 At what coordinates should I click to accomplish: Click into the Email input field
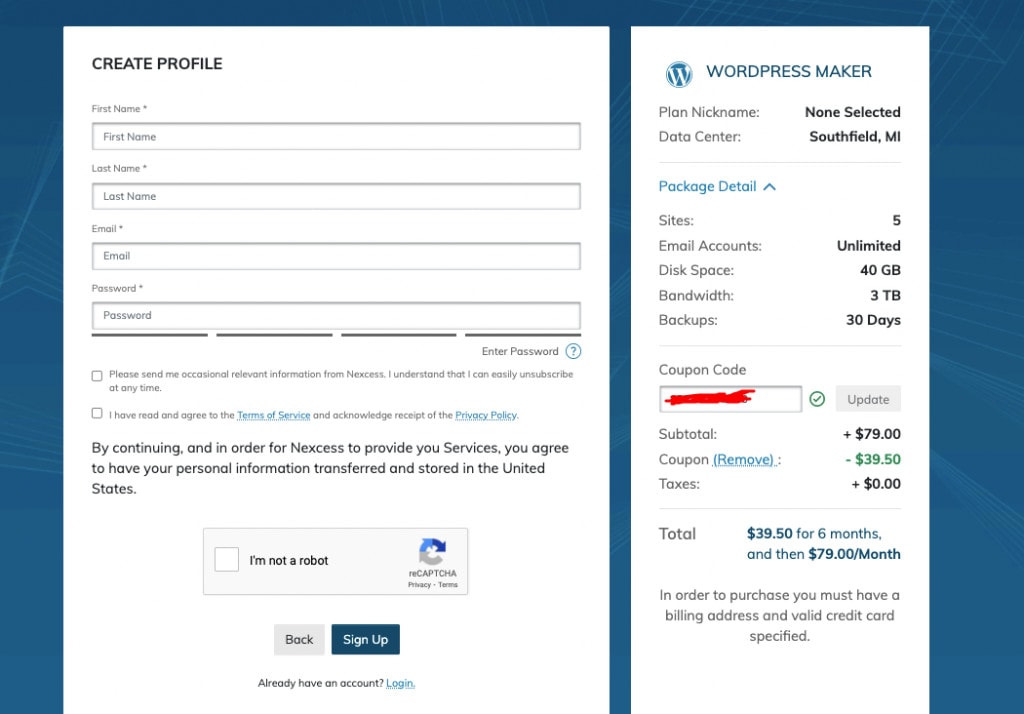click(x=336, y=256)
